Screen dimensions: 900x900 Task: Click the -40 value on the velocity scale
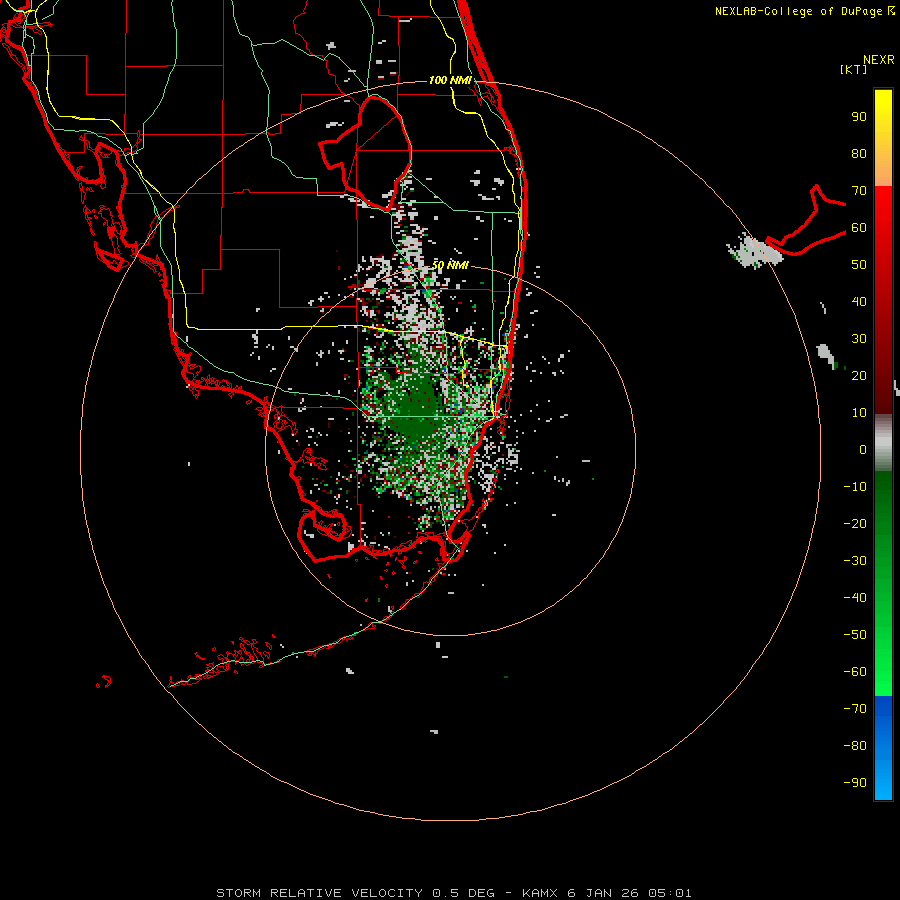coord(855,598)
